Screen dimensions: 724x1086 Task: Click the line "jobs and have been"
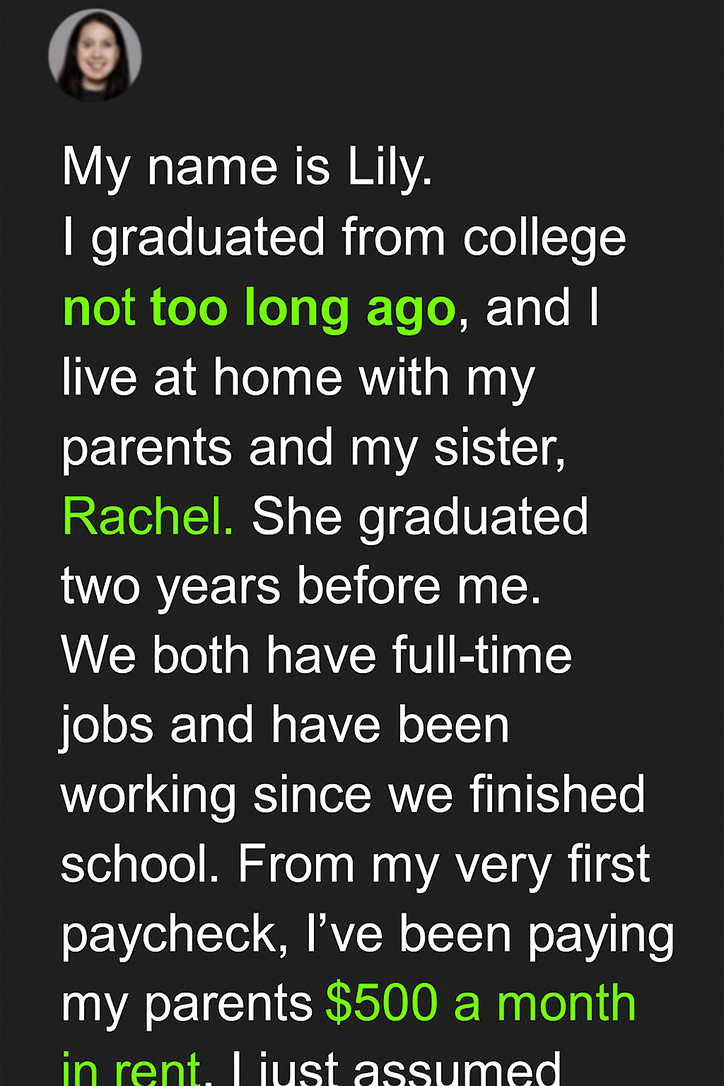point(285,727)
